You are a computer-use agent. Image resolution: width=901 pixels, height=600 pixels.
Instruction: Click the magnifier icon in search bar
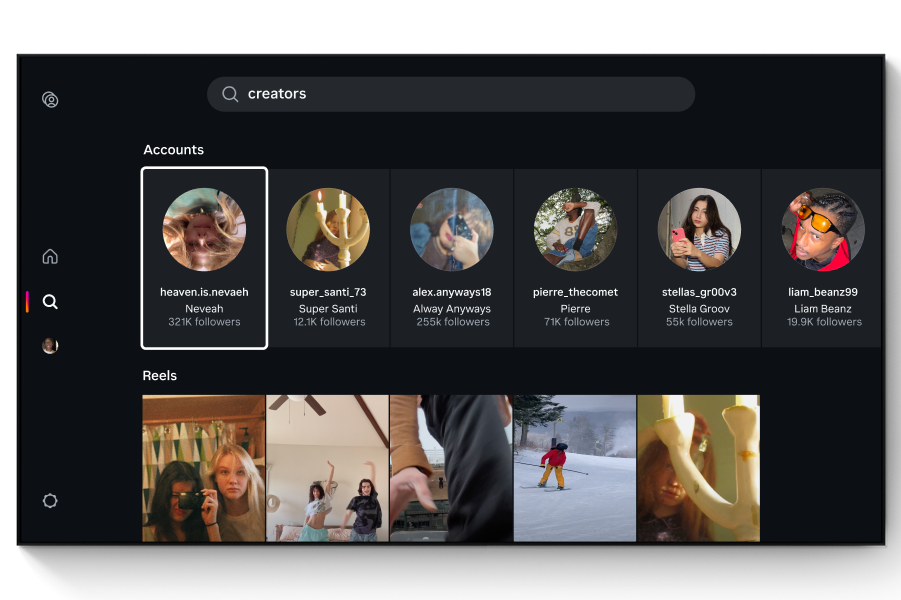pos(230,94)
